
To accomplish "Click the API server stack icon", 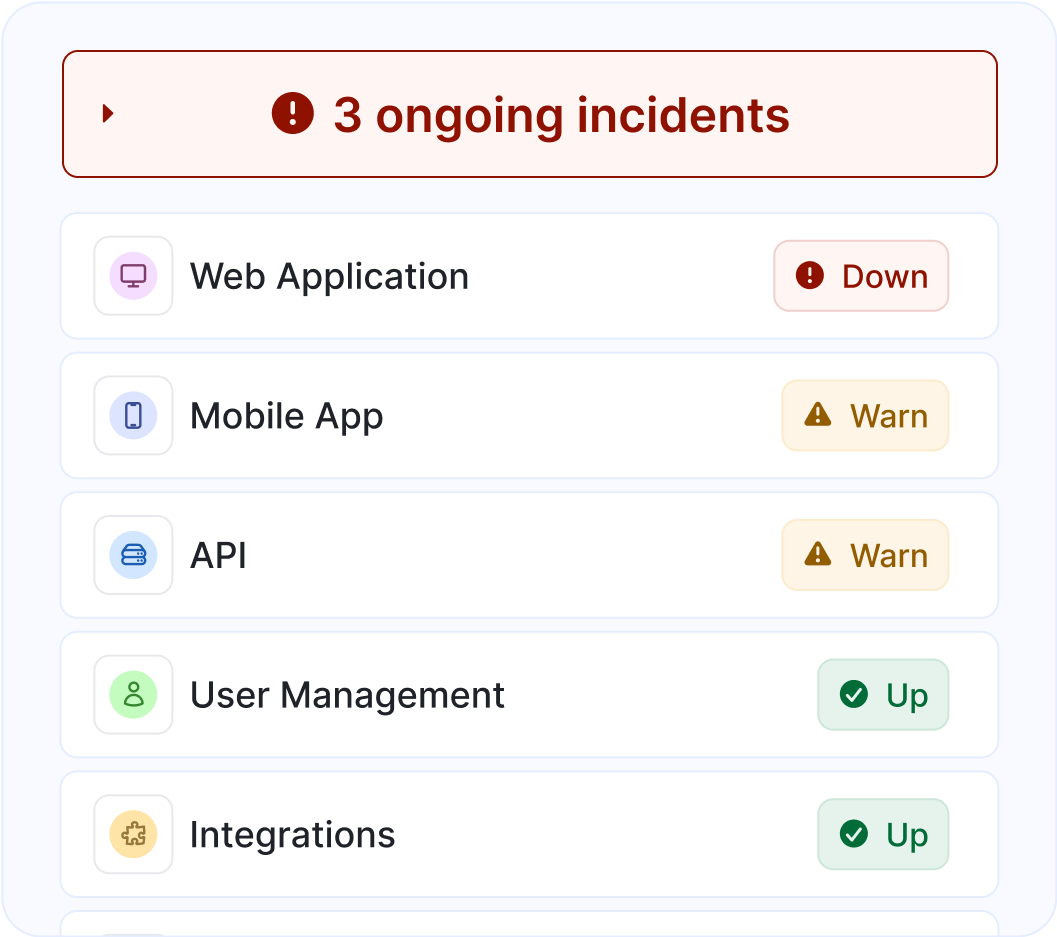I will [x=133, y=555].
